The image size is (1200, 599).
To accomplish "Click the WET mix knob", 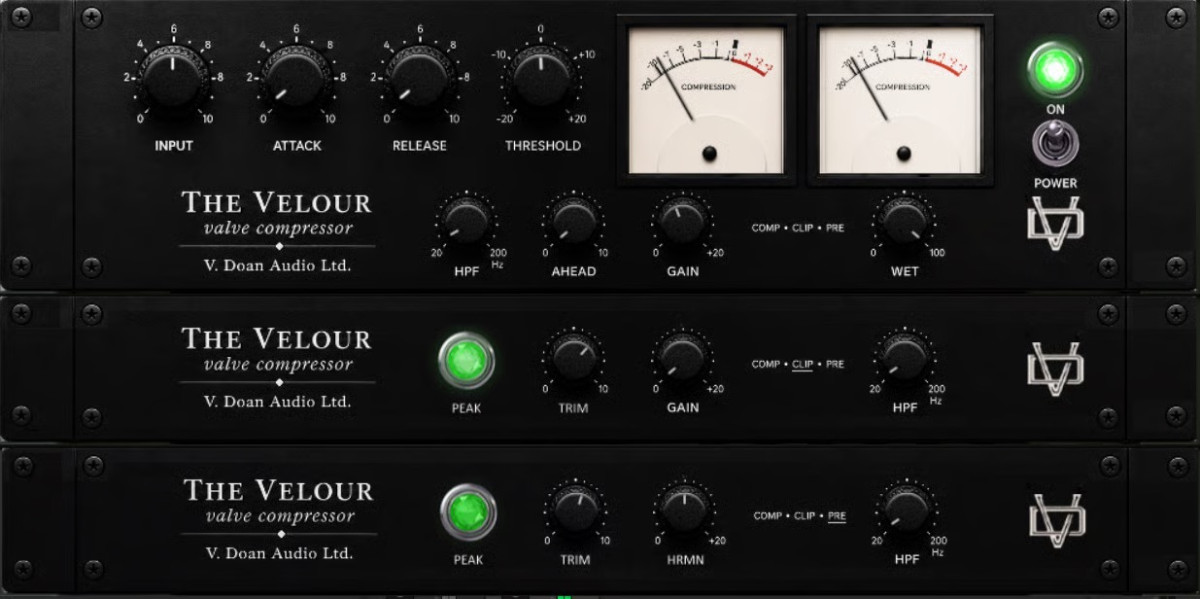I will tap(904, 221).
